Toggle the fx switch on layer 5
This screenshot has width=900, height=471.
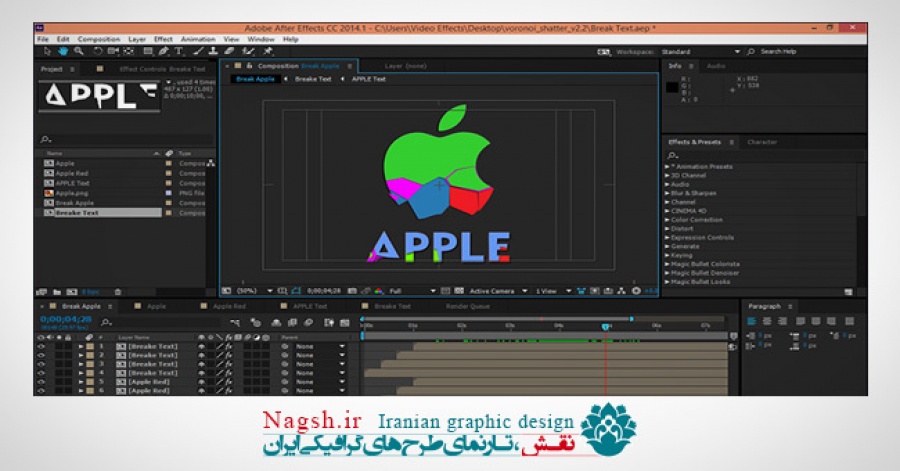tap(228, 382)
